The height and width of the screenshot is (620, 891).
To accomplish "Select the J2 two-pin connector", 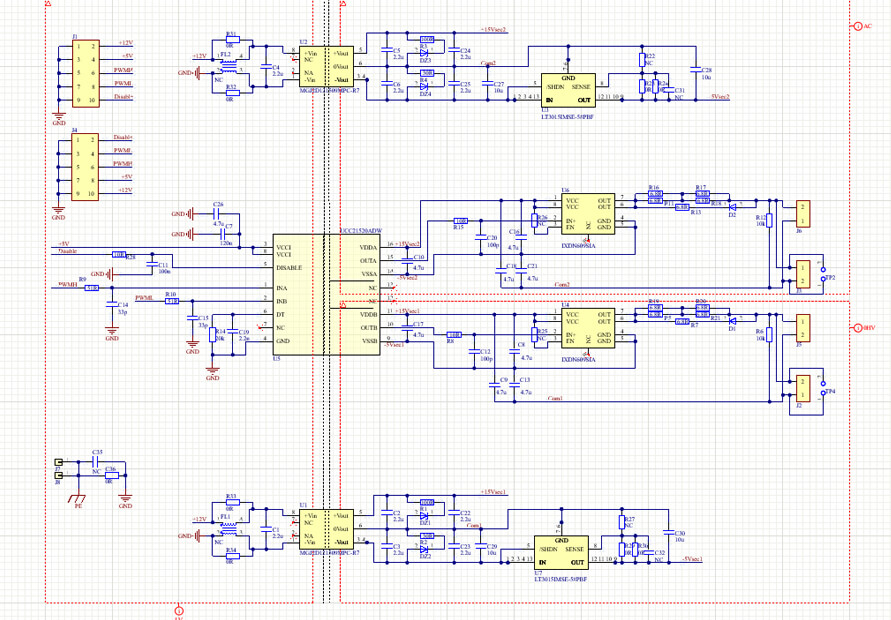I will point(803,388).
